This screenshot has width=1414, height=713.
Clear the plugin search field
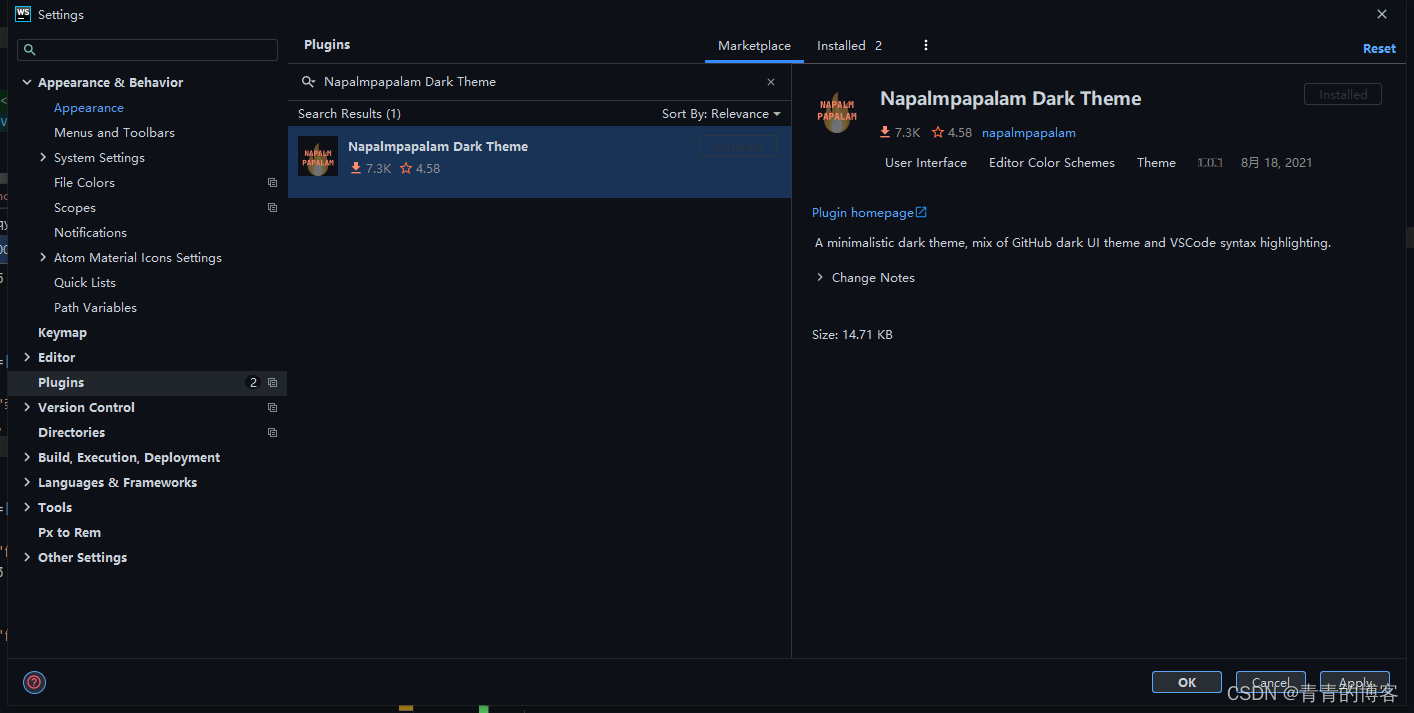pyautogui.click(x=771, y=82)
